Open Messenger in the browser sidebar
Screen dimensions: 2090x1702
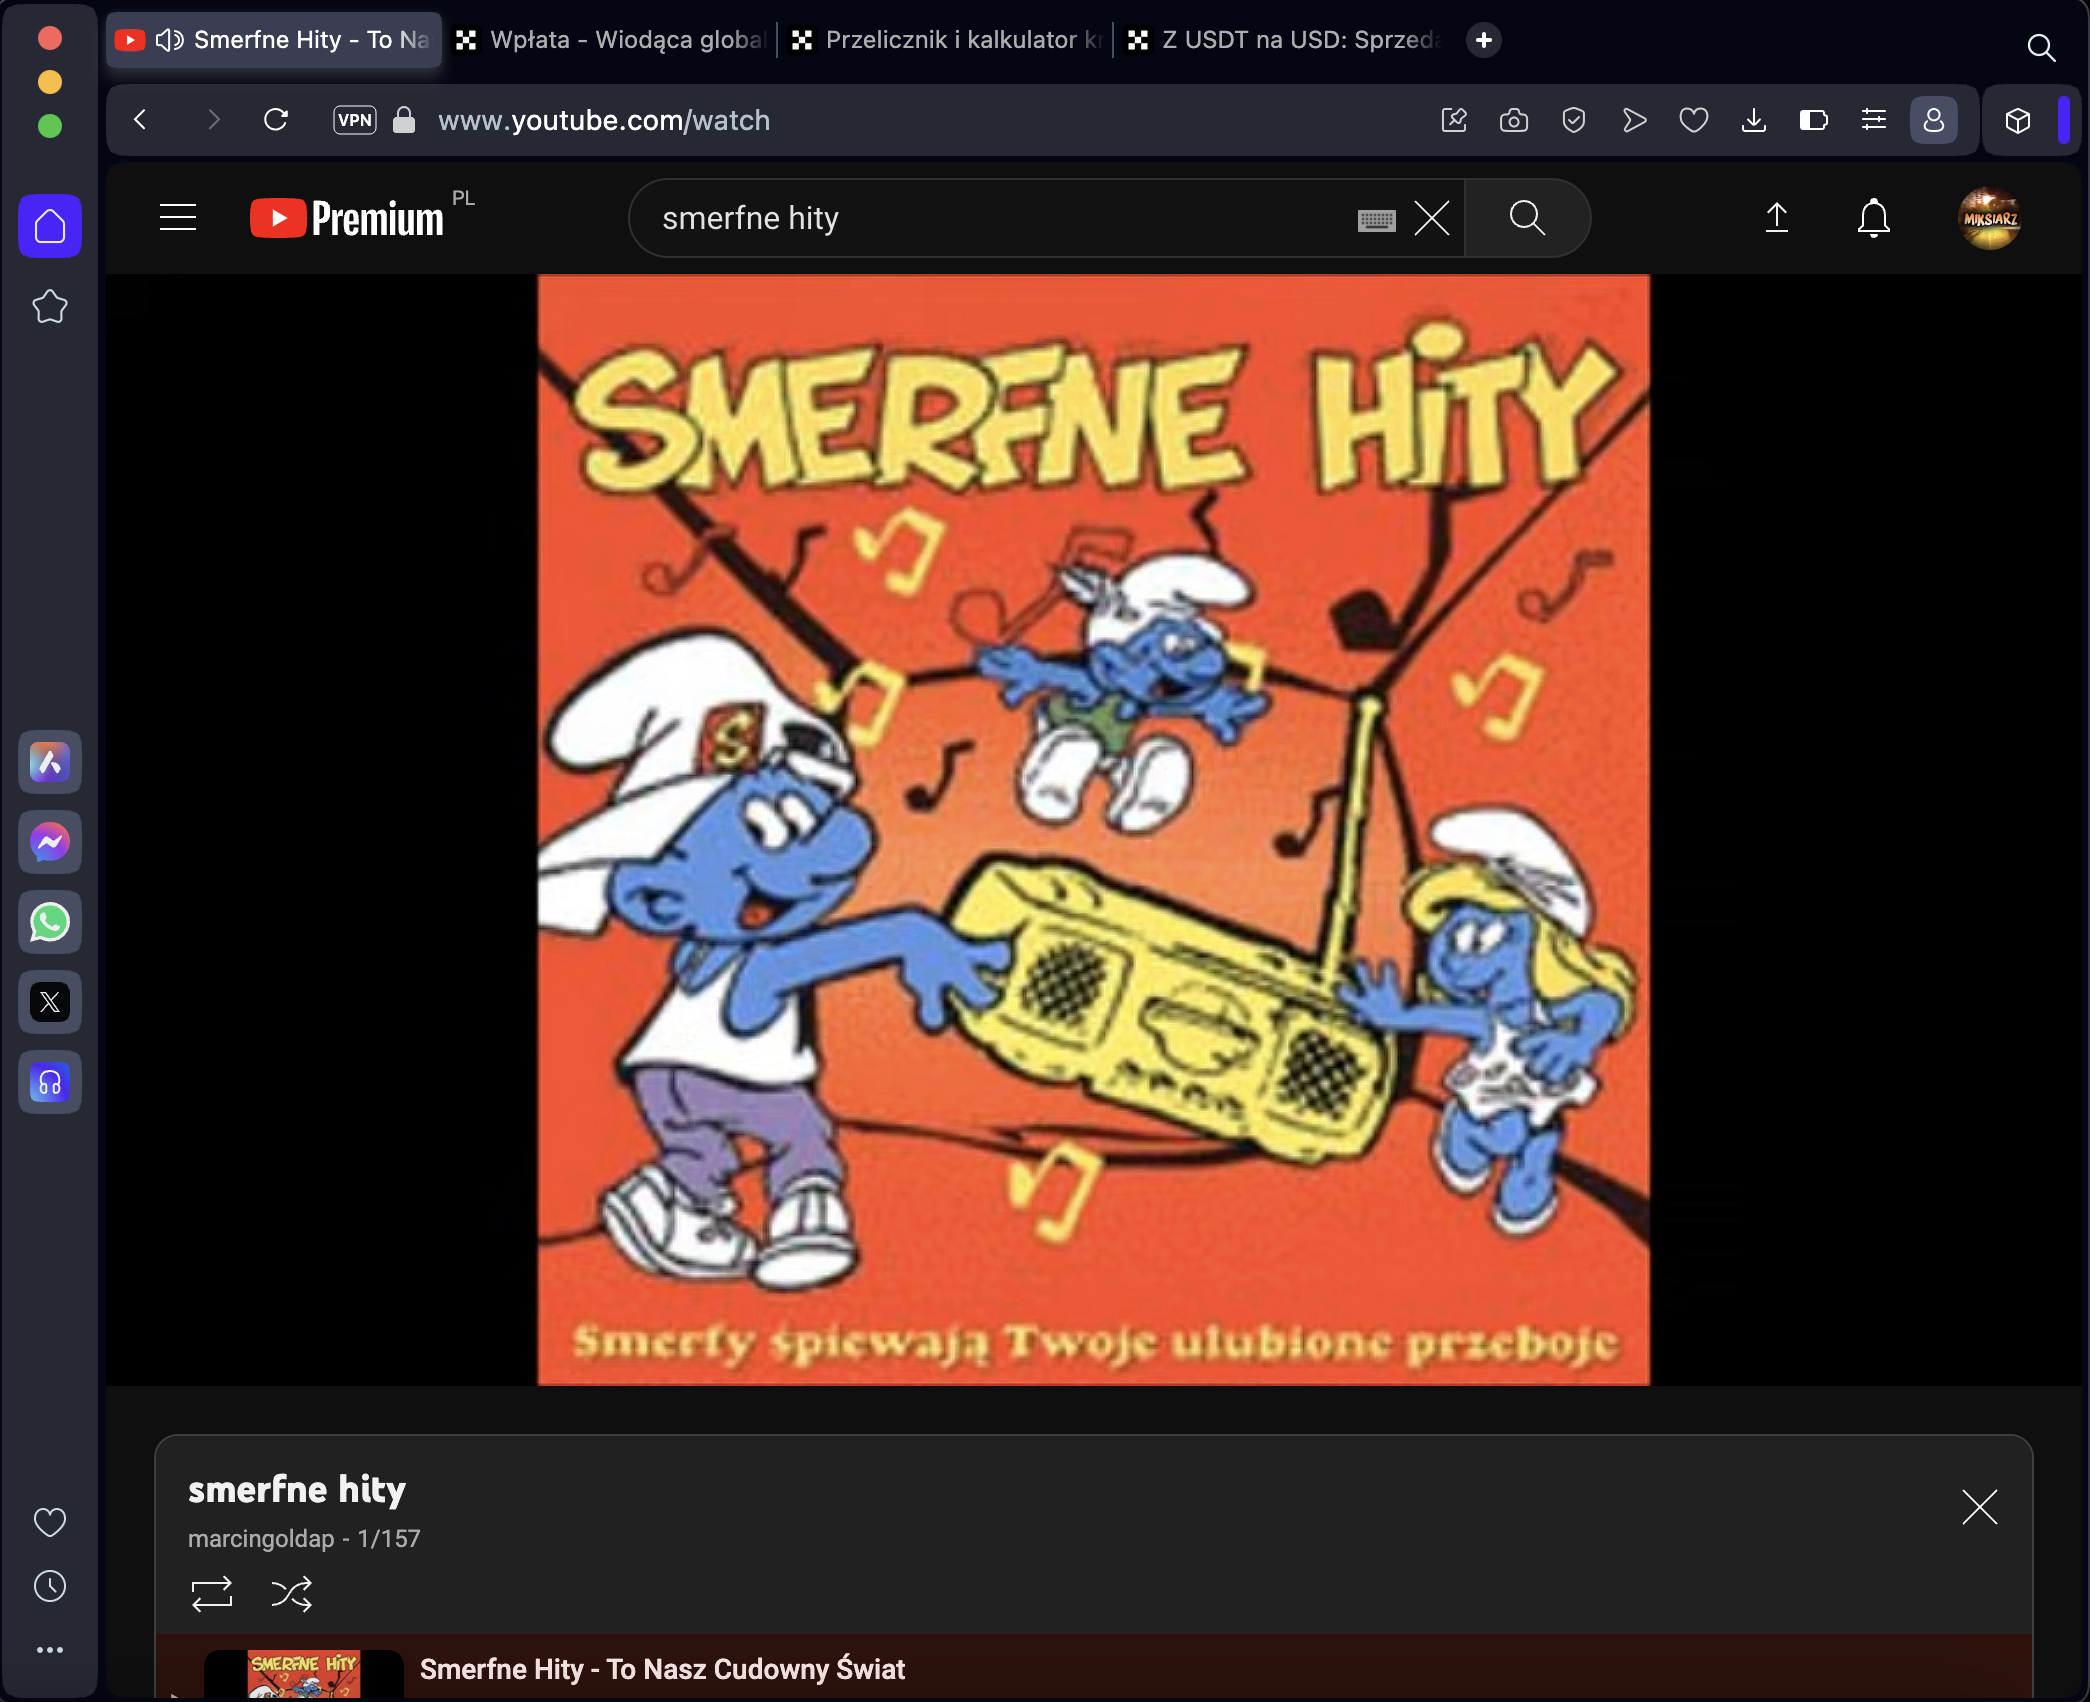pos(49,842)
